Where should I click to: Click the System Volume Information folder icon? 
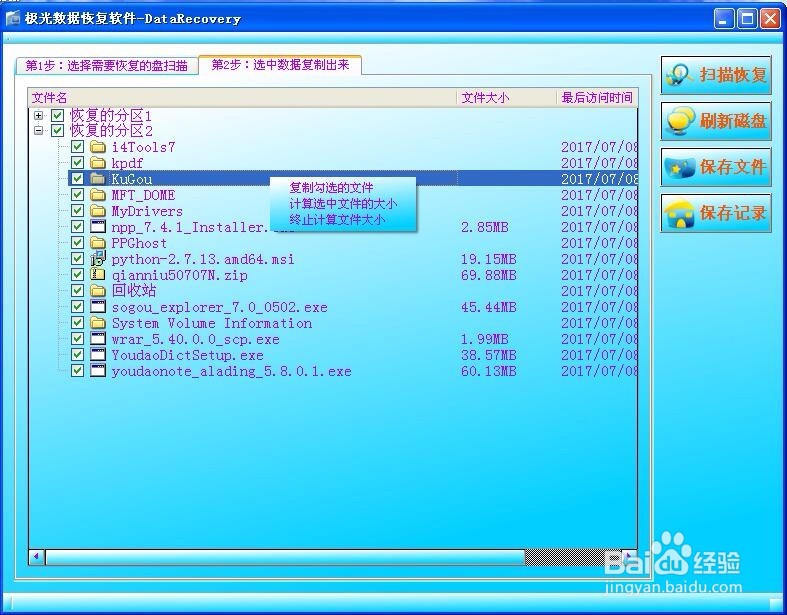tap(97, 323)
